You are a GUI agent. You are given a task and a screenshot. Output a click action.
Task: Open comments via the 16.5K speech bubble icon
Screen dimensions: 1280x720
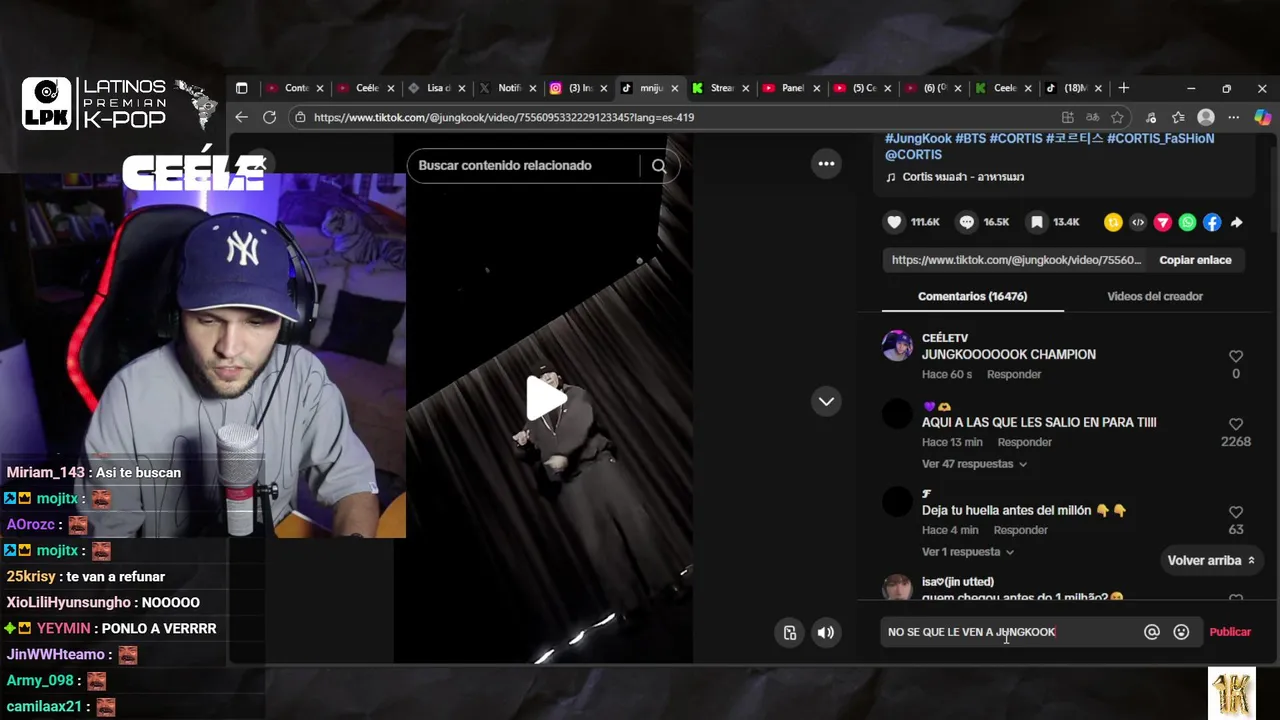pyautogui.click(x=967, y=222)
